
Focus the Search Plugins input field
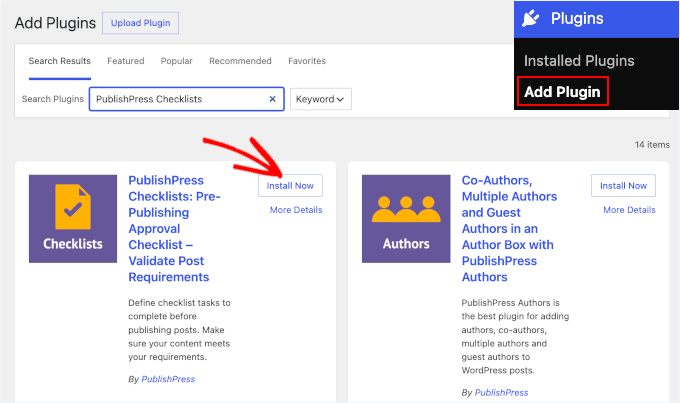coord(186,99)
